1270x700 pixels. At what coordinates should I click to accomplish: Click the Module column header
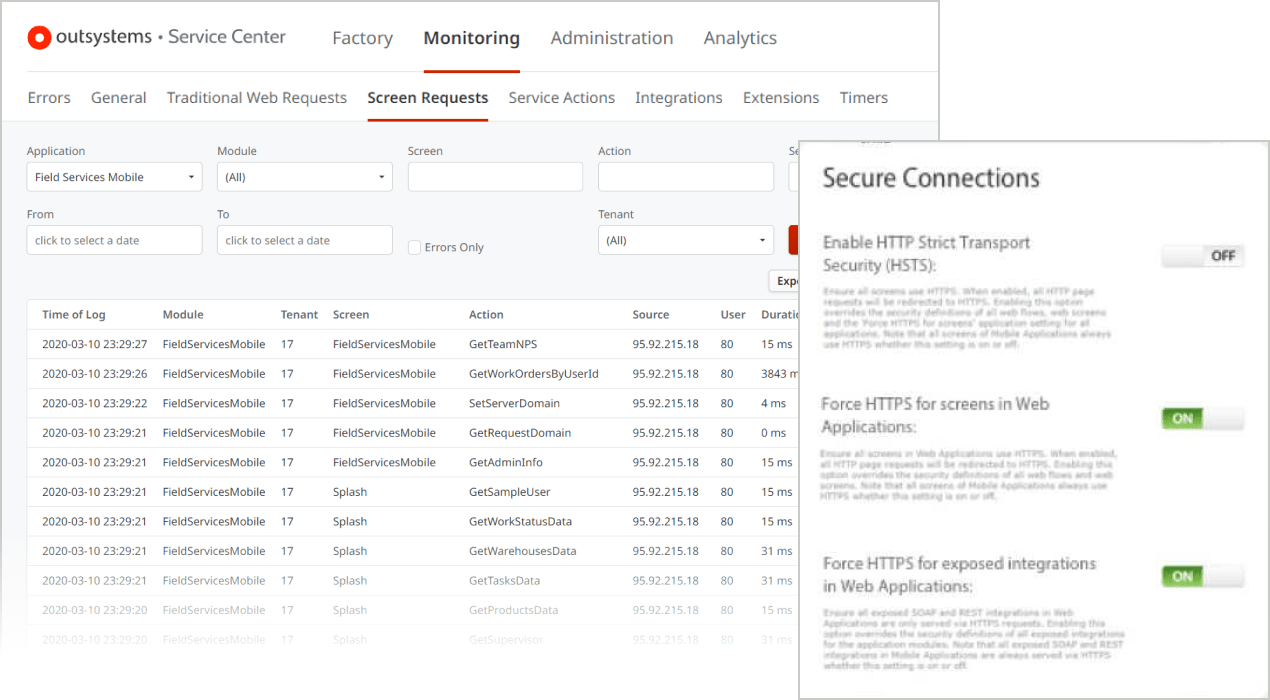[183, 314]
